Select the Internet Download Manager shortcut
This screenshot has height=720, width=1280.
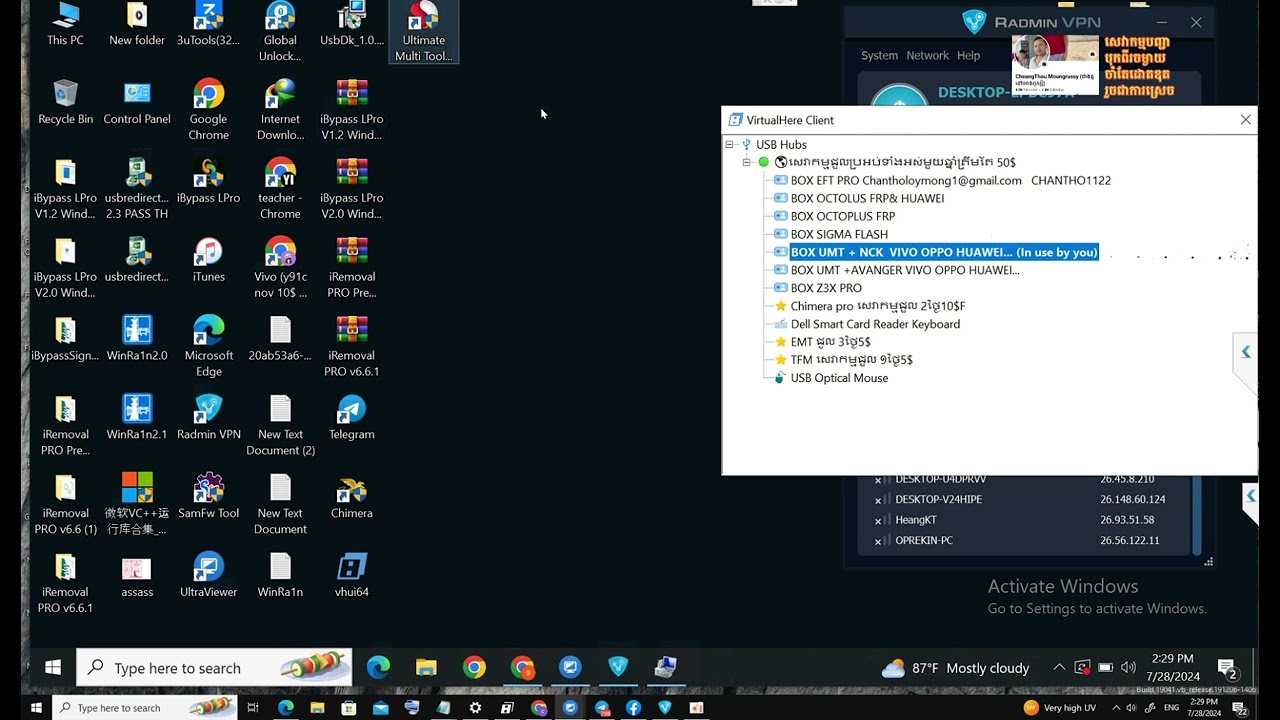point(280,110)
